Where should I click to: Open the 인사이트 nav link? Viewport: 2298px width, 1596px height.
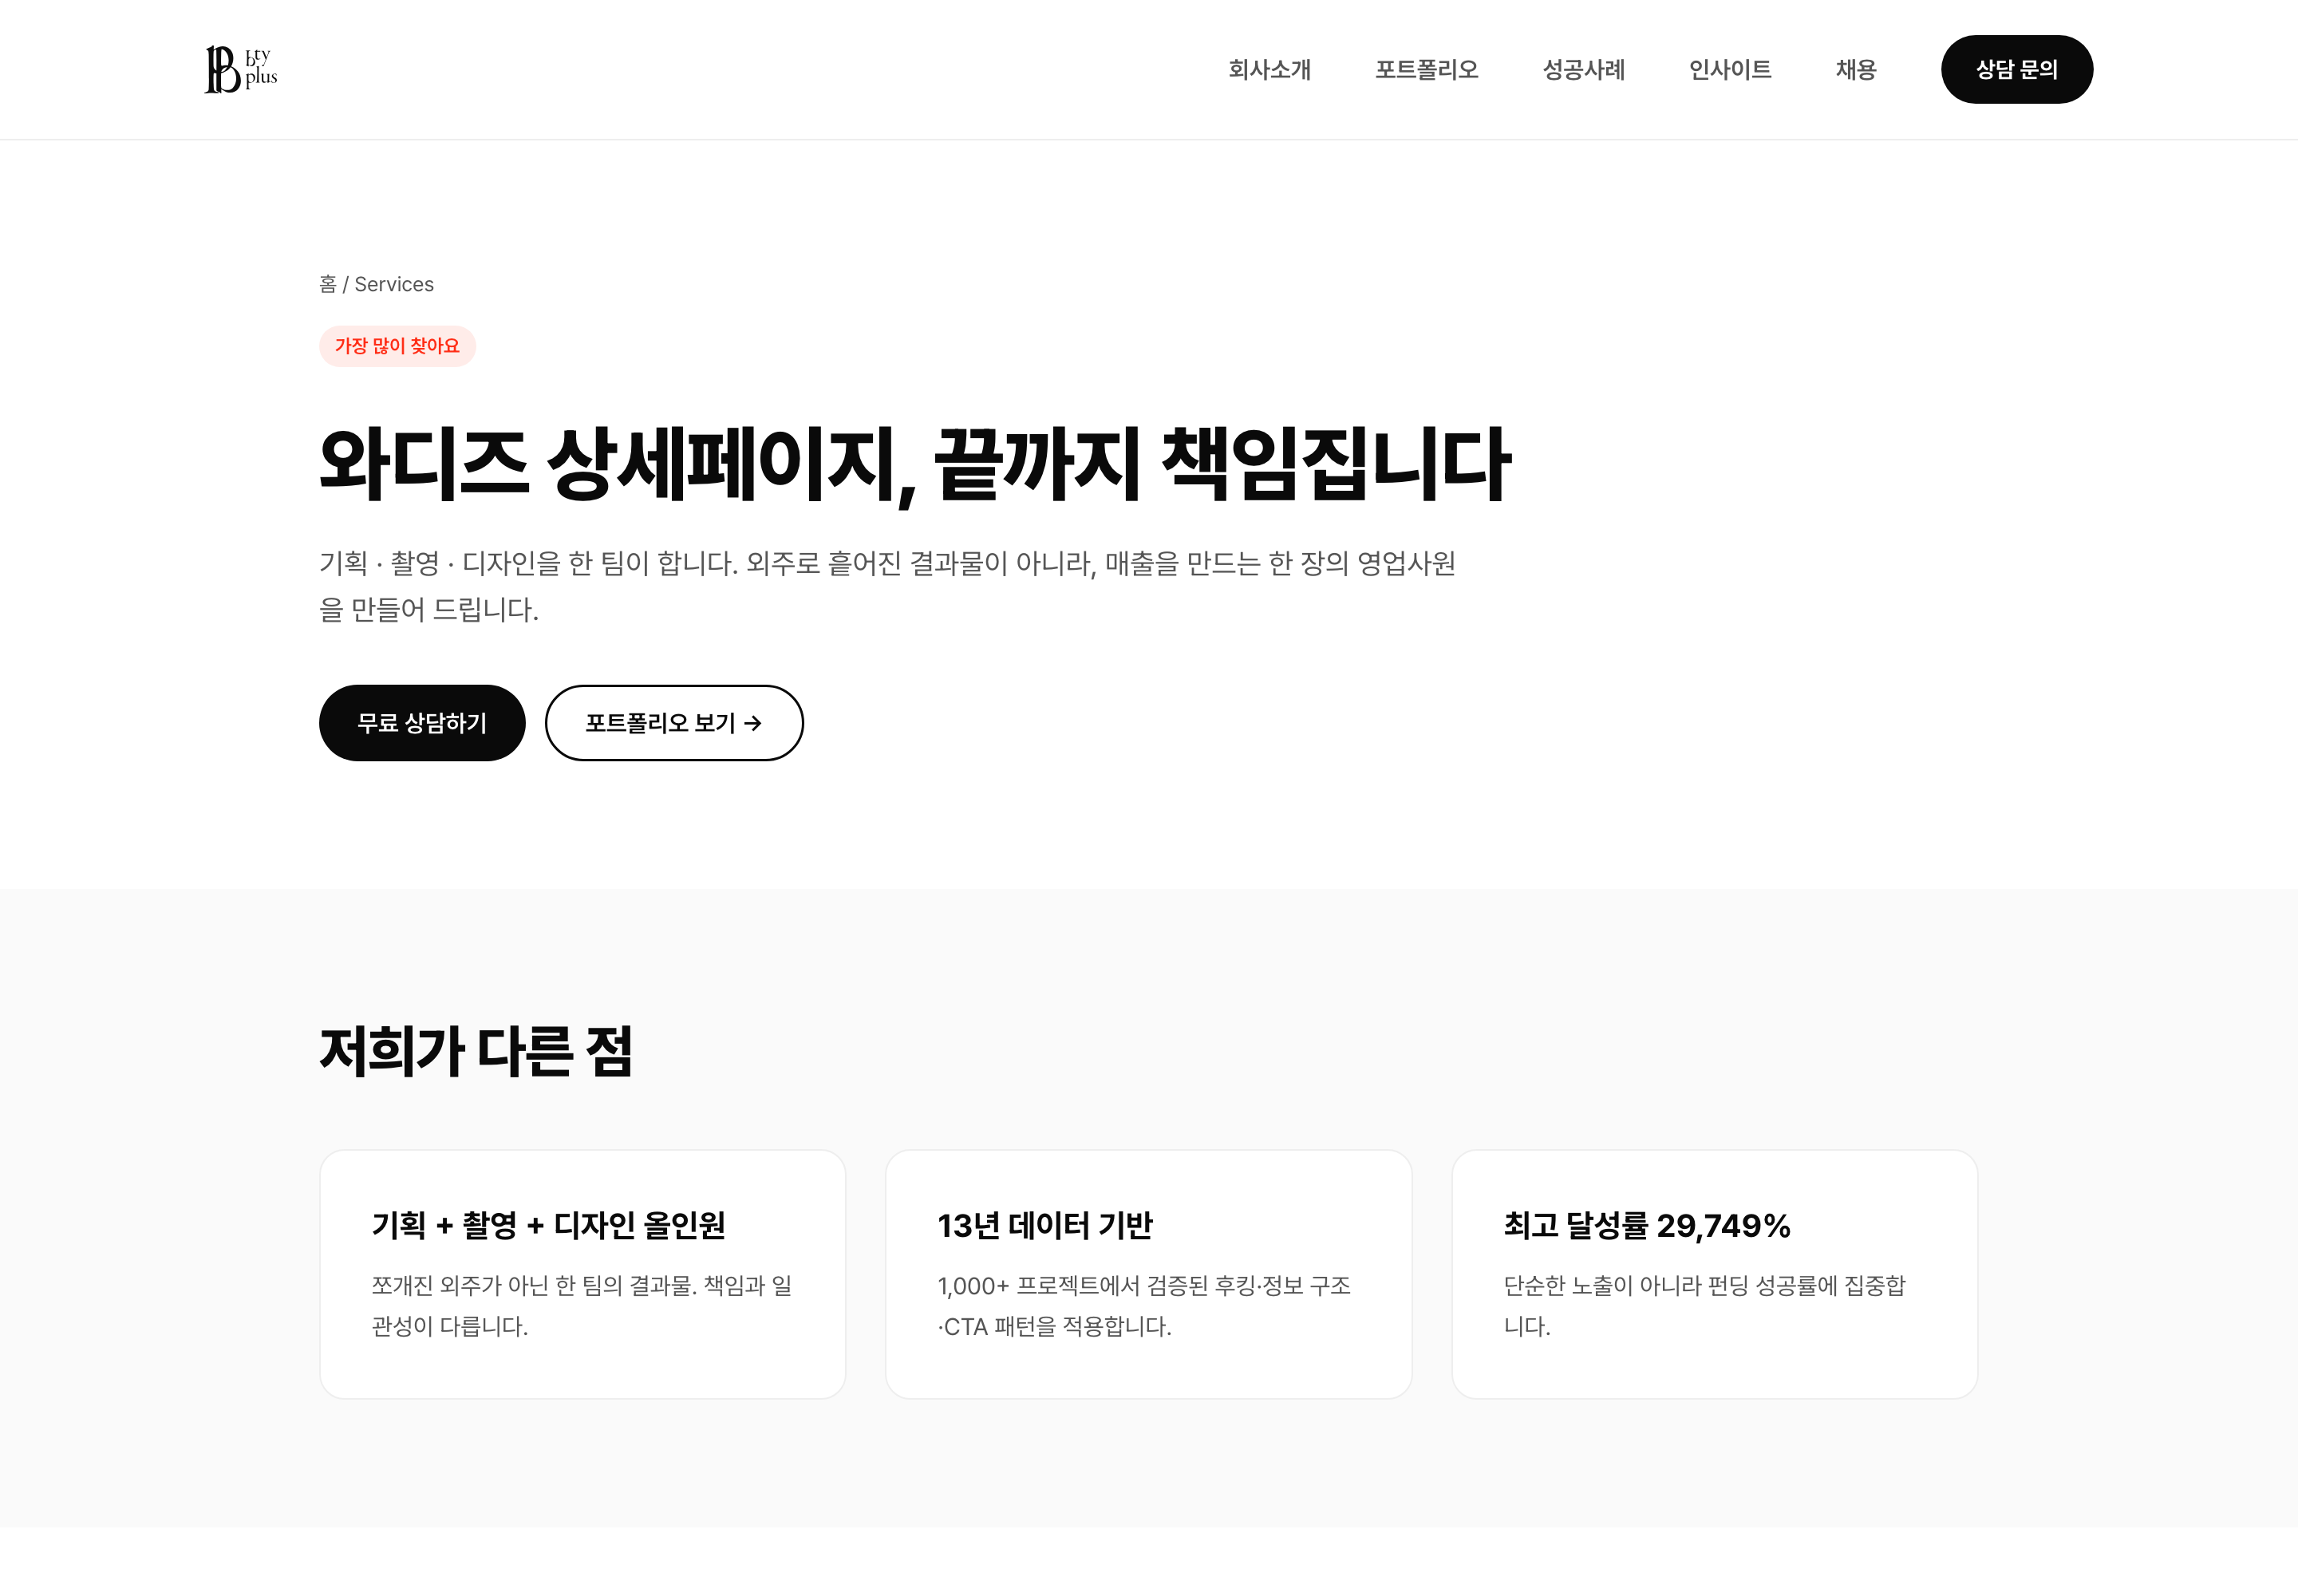1729,70
